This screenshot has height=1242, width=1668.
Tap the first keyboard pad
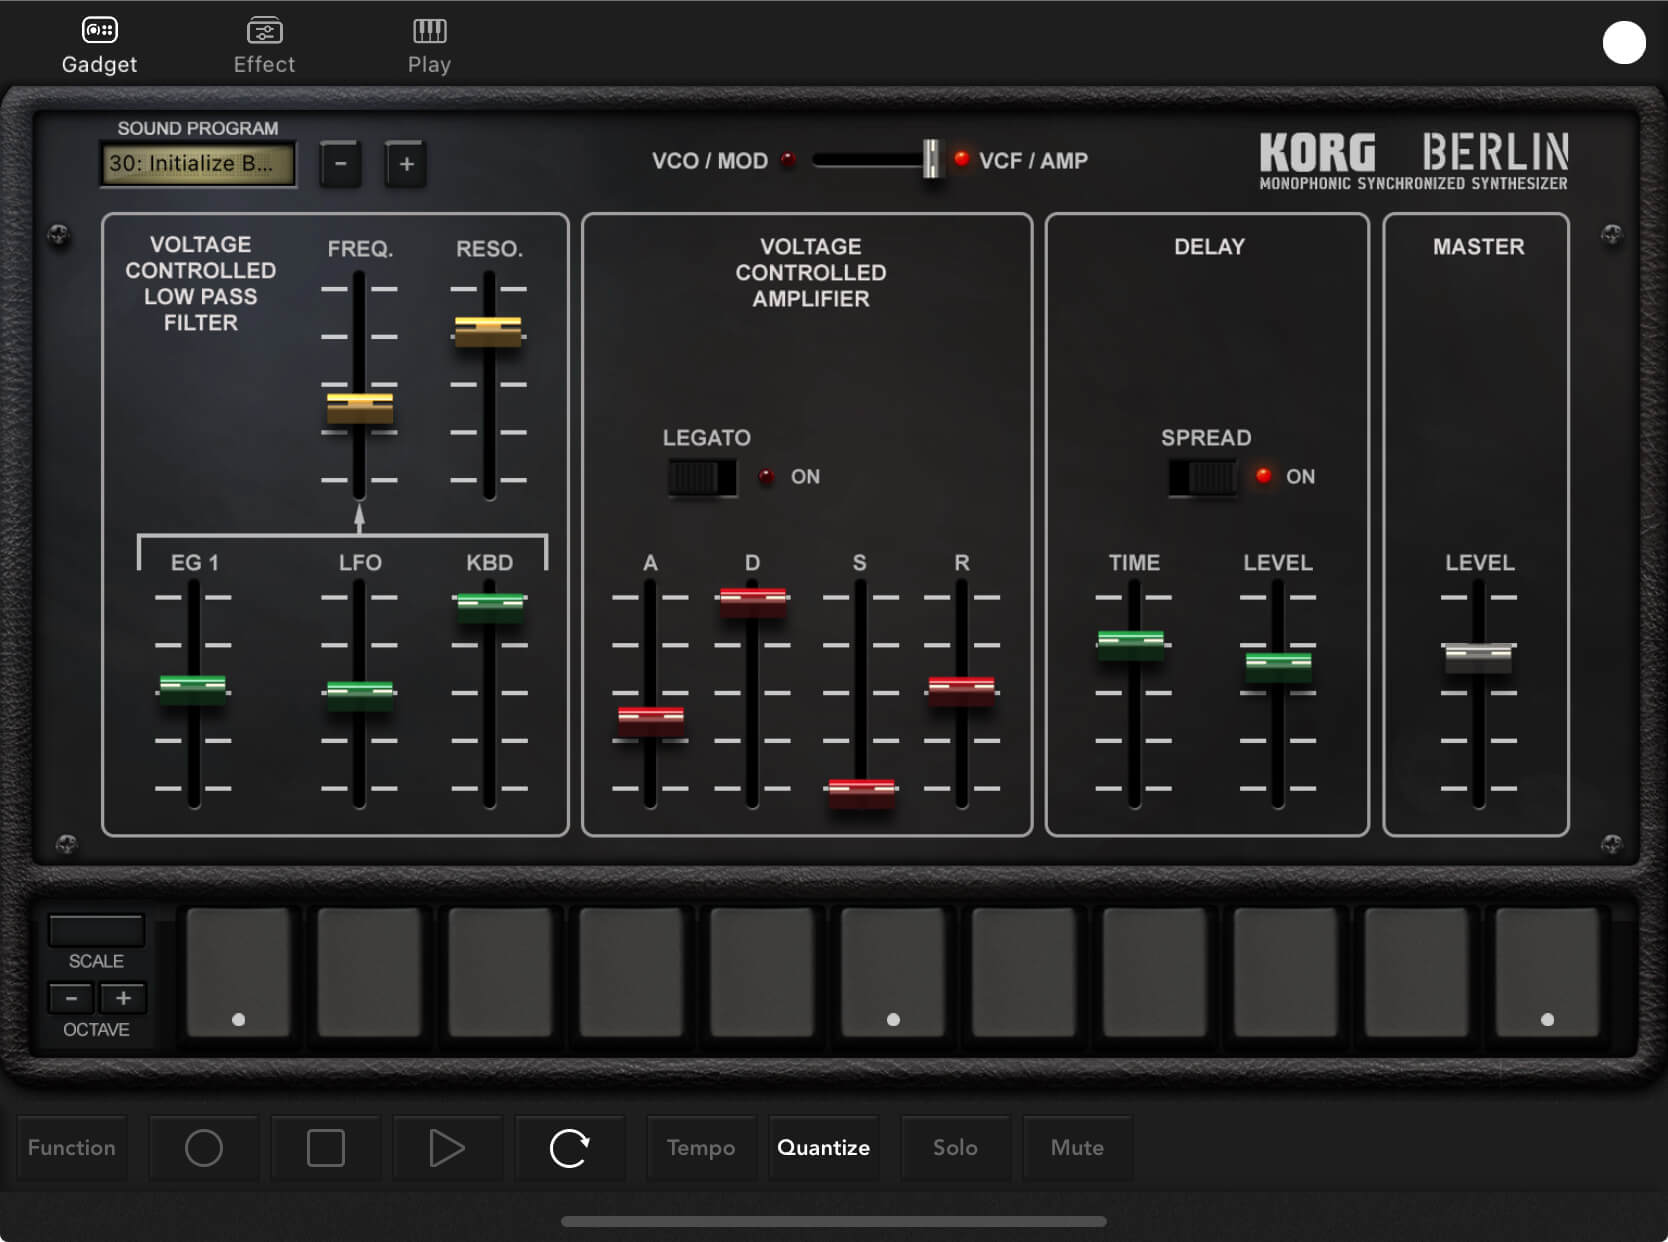238,972
